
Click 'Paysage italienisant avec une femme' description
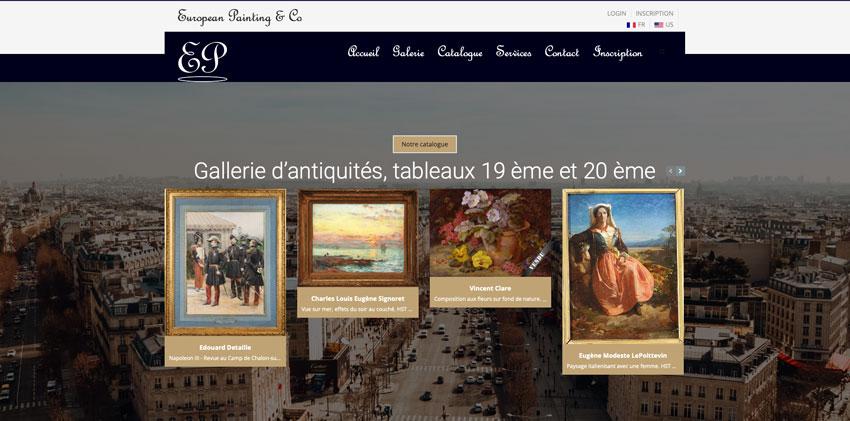[623, 366]
